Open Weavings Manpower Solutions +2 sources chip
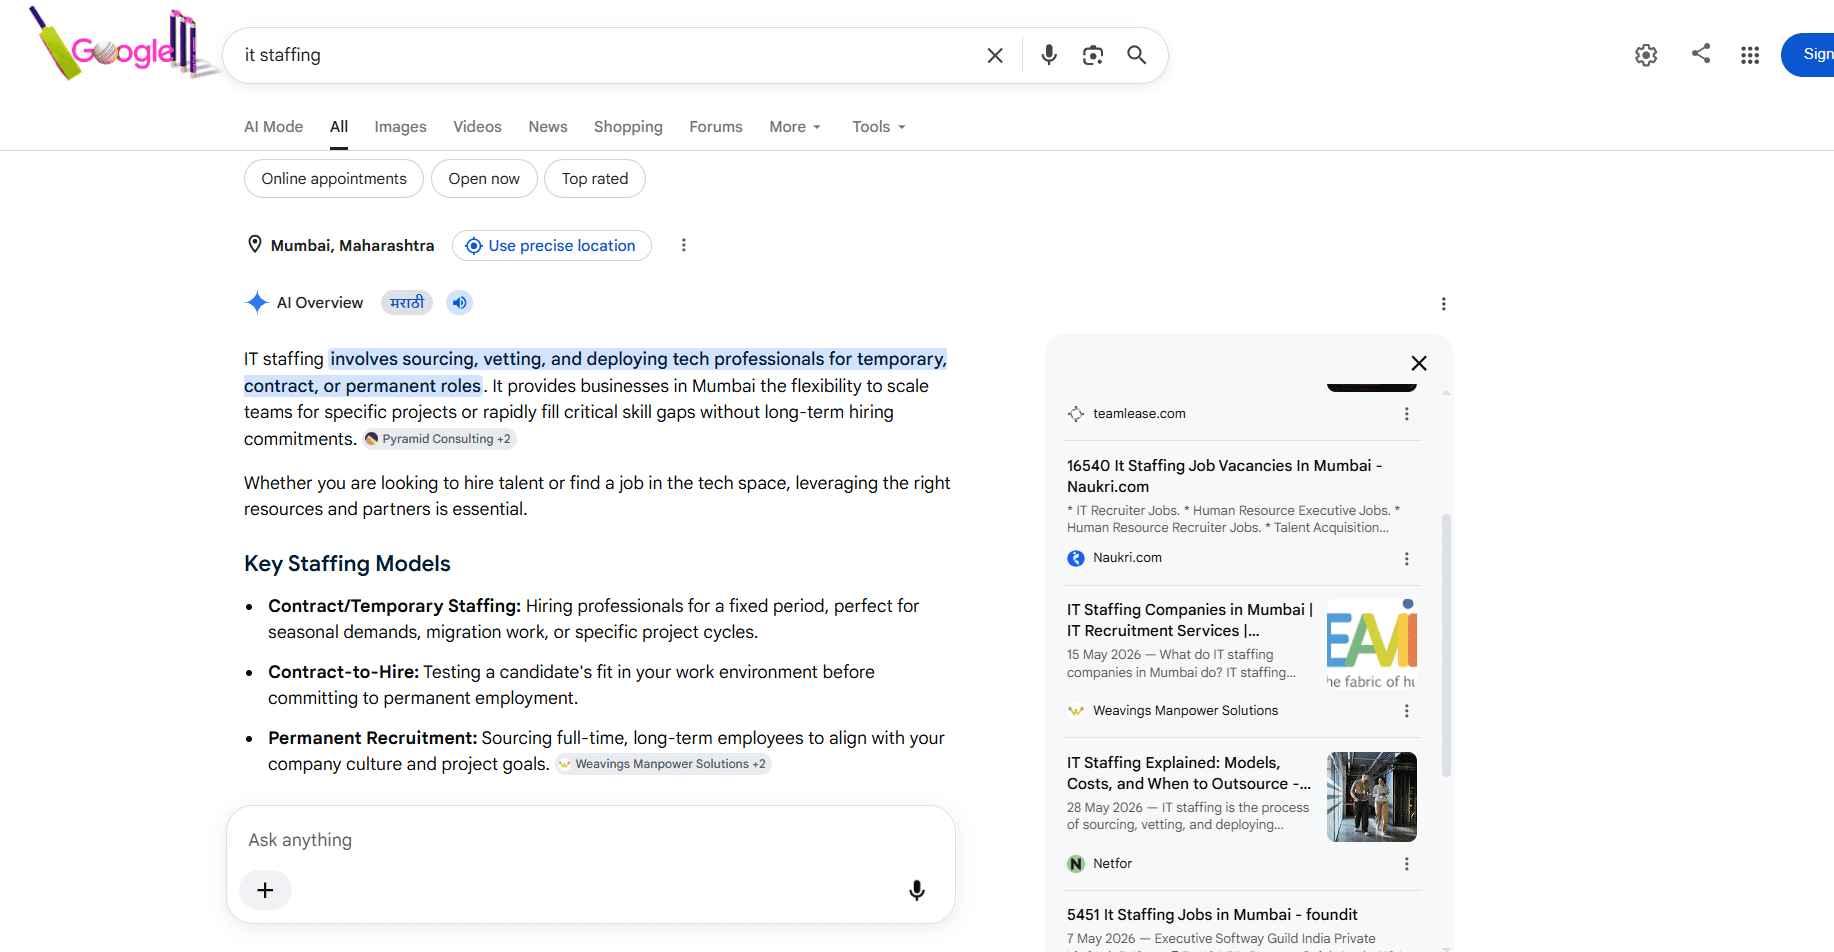 coord(663,764)
